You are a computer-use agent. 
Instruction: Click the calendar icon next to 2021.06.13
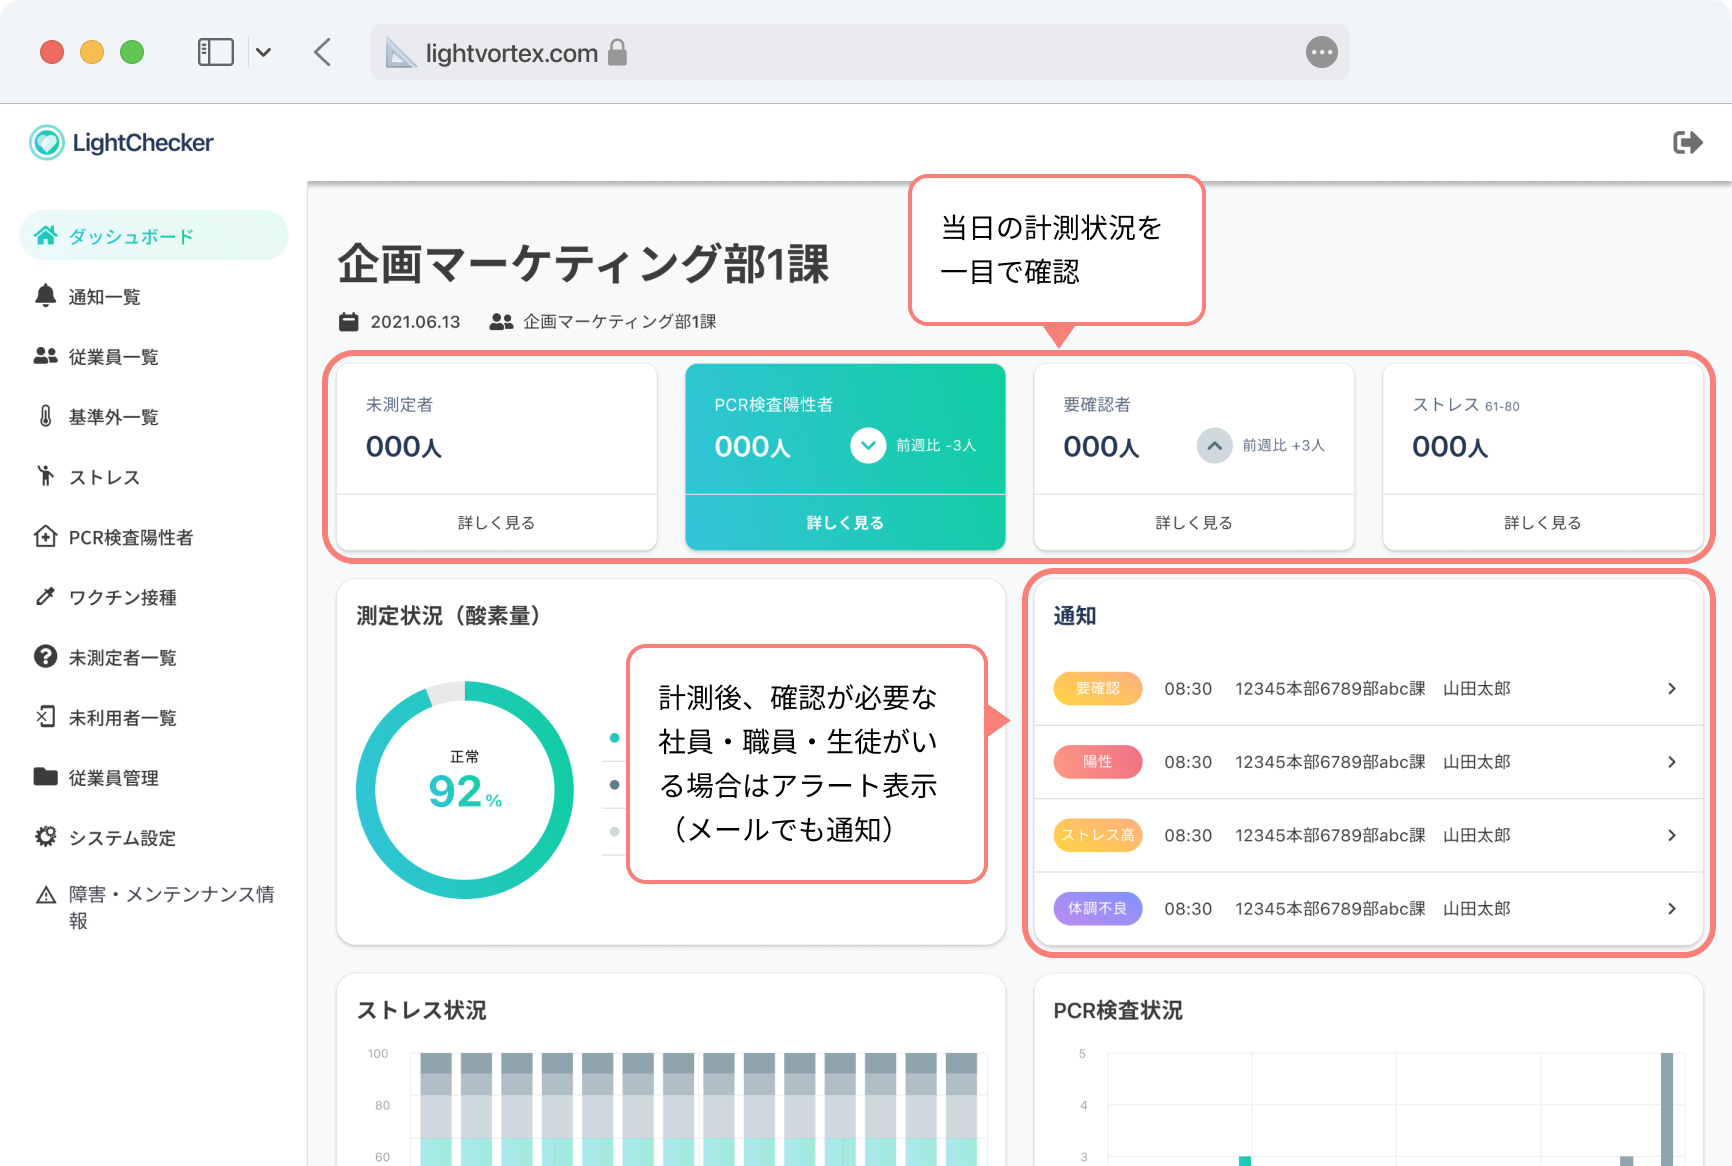348,322
